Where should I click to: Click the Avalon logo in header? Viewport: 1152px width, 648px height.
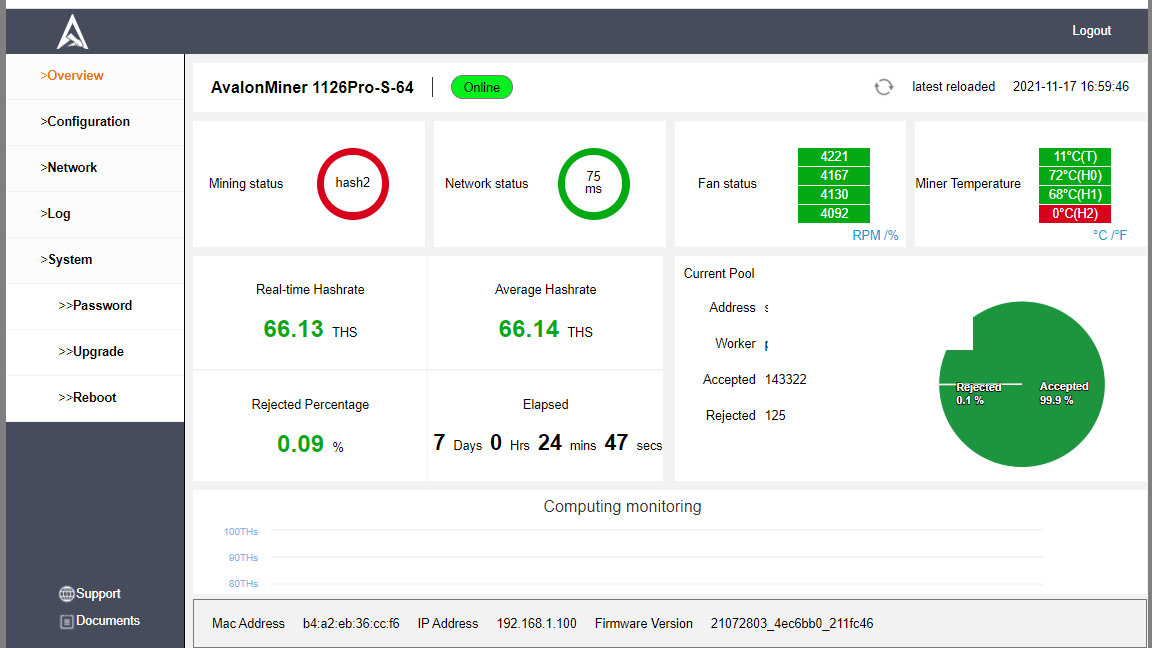point(73,32)
